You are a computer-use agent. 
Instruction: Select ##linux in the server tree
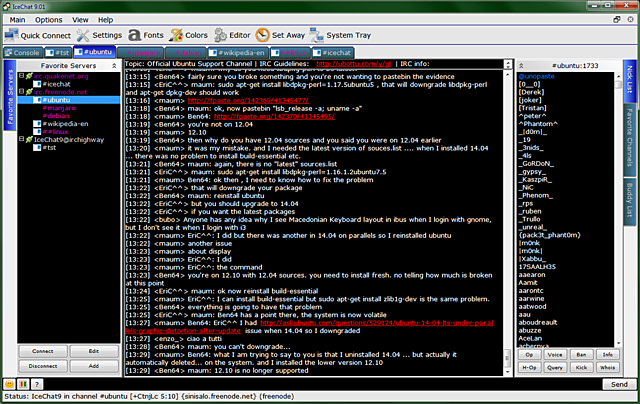(x=56, y=132)
